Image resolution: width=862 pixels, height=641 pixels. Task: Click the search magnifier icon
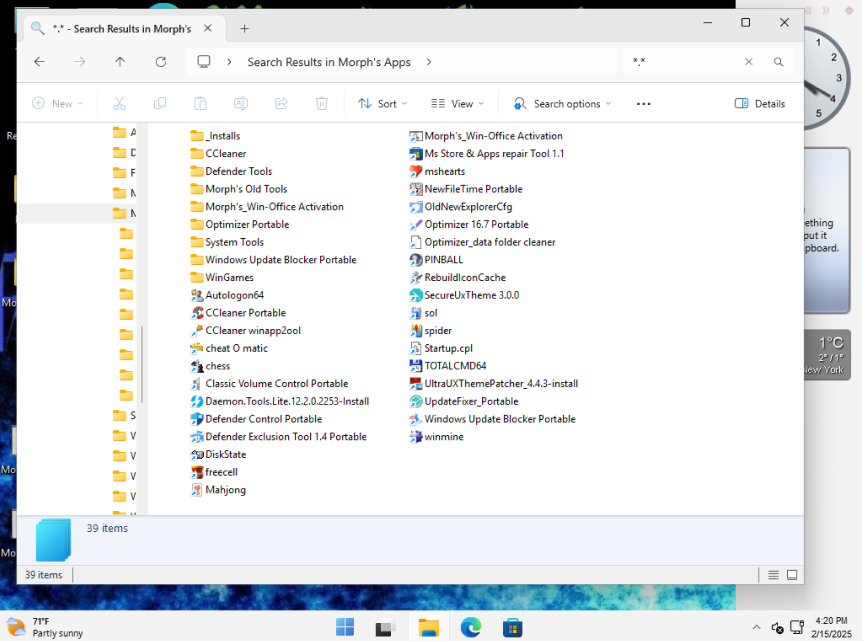tap(778, 62)
